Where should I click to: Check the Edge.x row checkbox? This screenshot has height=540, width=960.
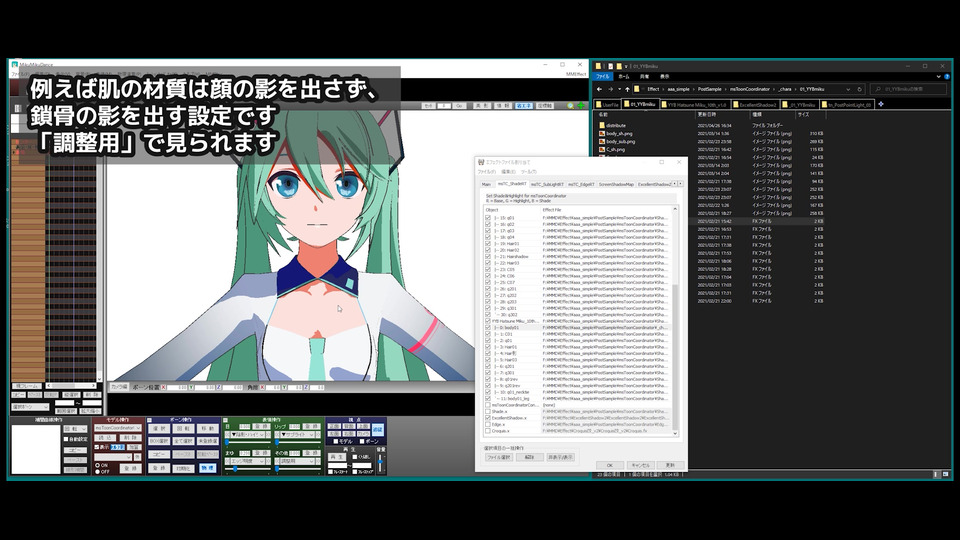click(488, 424)
